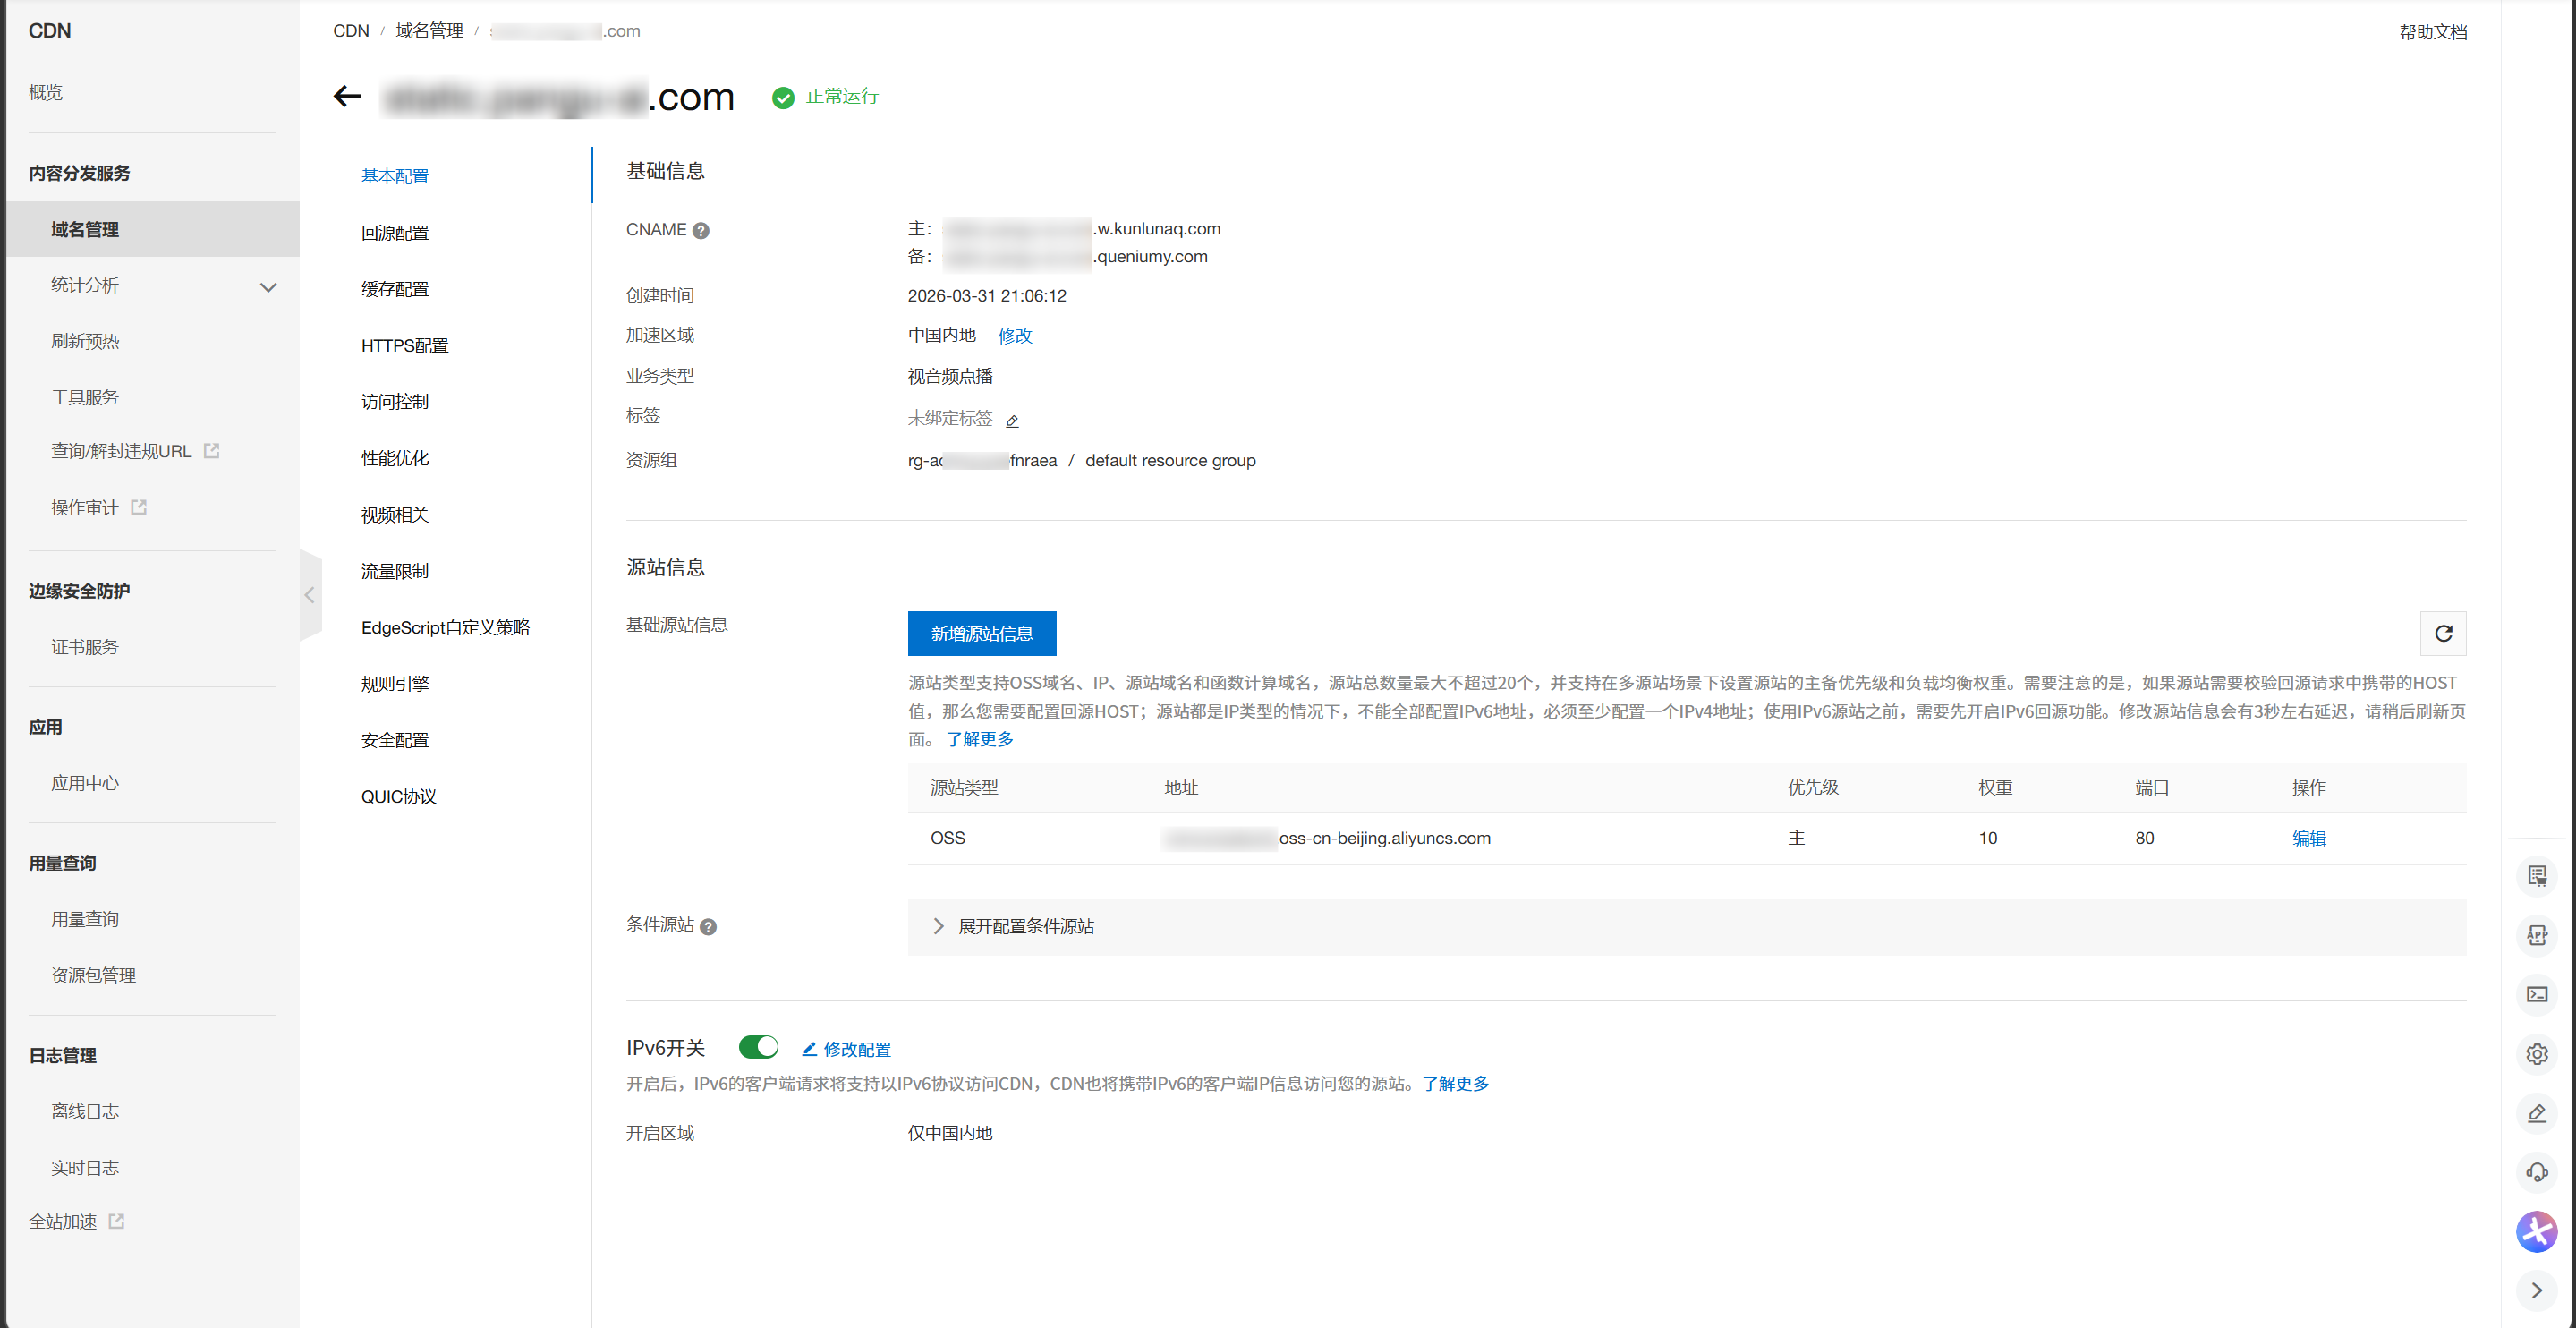
Task: Launch the AI assistant colorful icon
Action: (2538, 1232)
